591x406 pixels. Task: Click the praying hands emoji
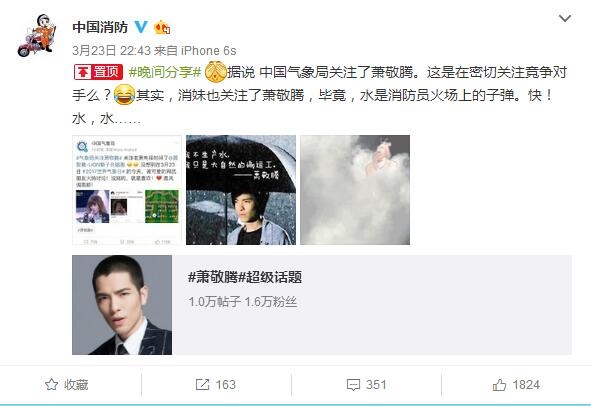pos(215,72)
